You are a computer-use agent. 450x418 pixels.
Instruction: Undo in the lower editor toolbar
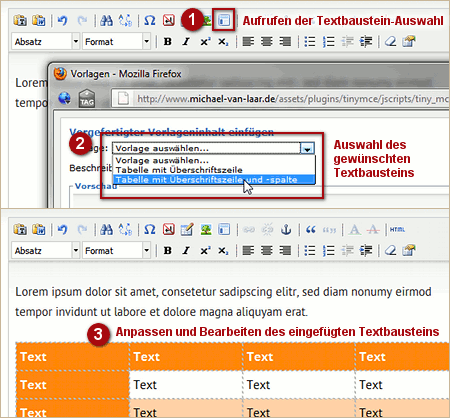click(x=62, y=229)
